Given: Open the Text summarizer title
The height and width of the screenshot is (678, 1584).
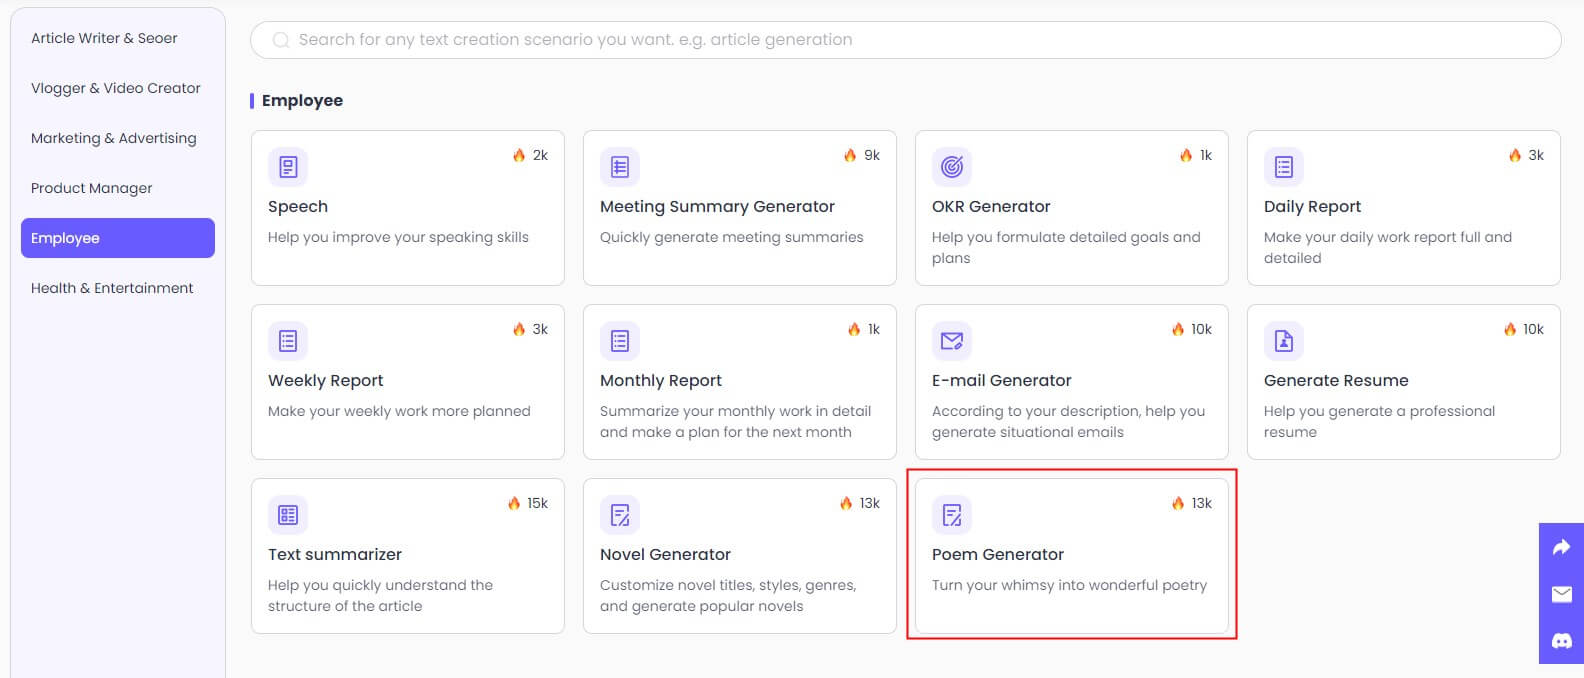Looking at the screenshot, I should point(335,554).
